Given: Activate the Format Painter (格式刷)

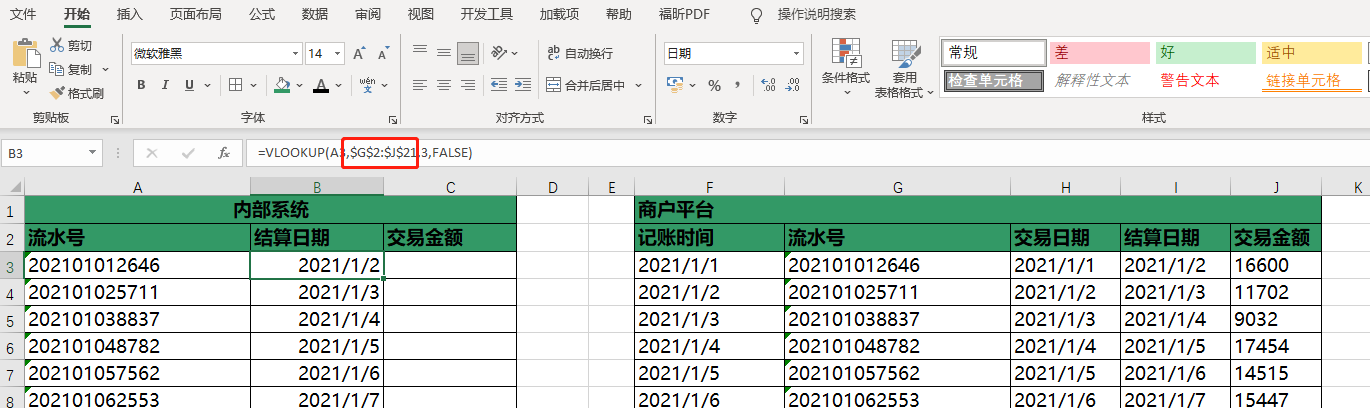Looking at the screenshot, I should click(x=77, y=93).
